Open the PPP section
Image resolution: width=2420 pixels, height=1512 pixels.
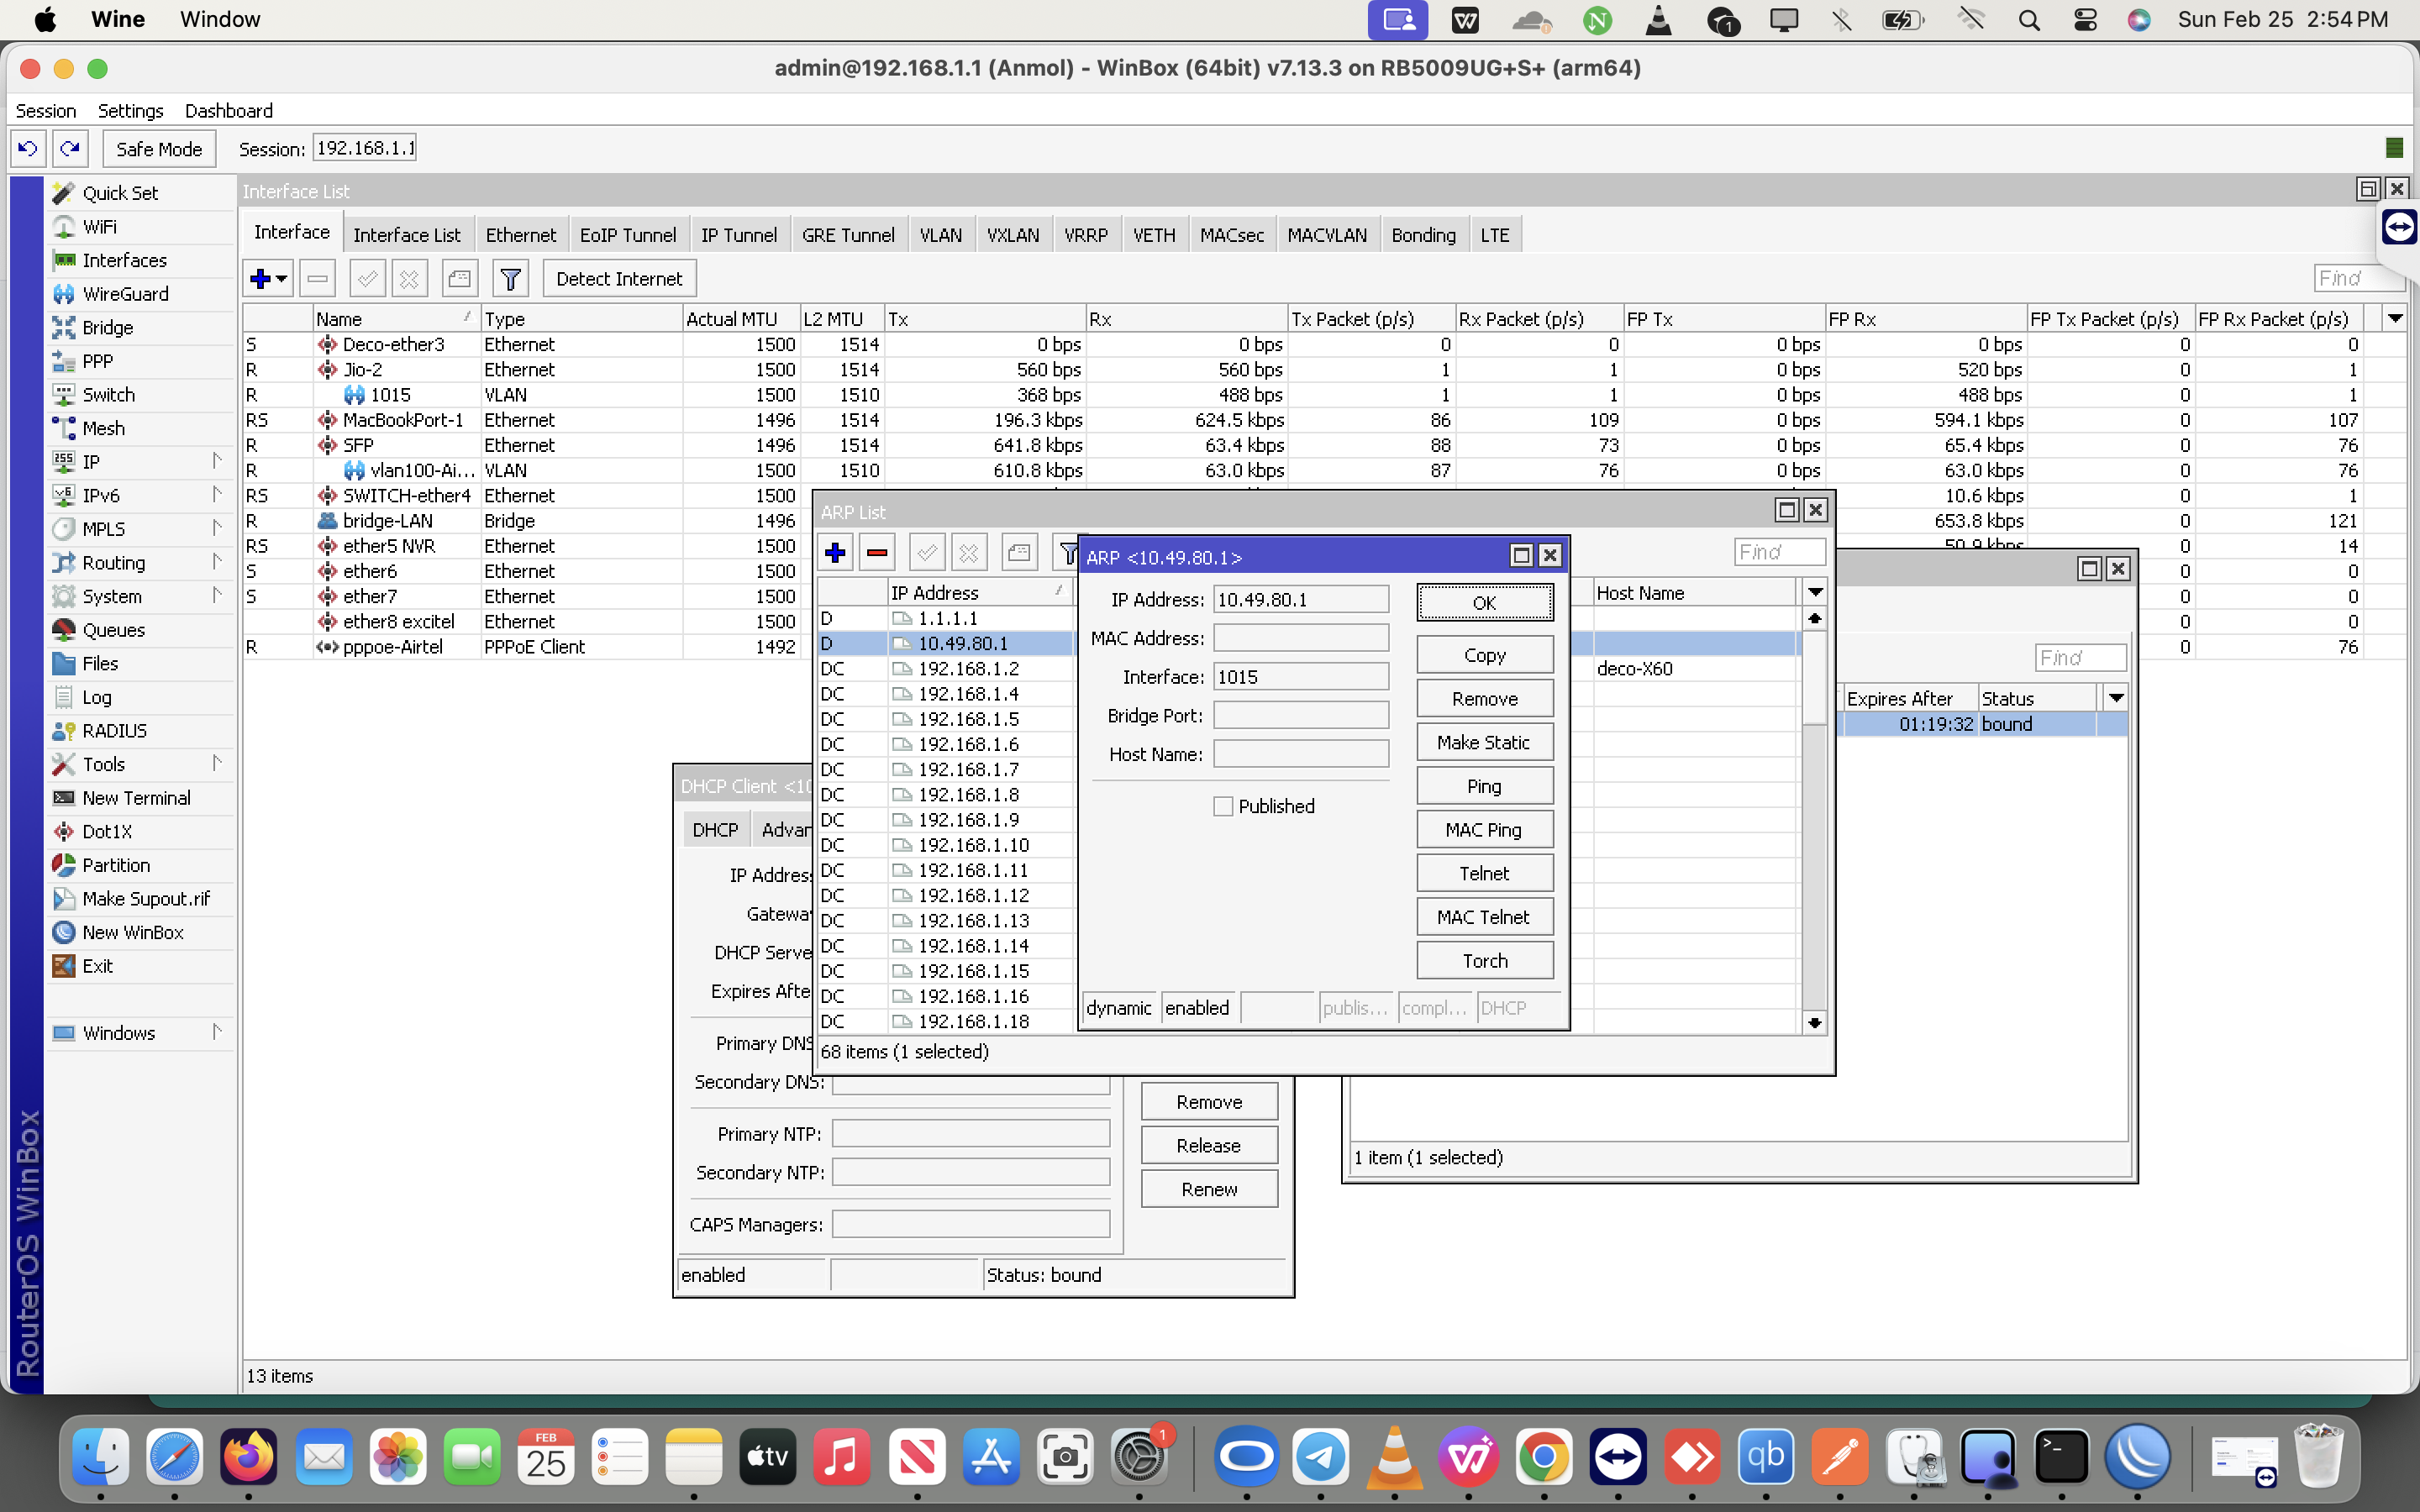[x=97, y=361]
